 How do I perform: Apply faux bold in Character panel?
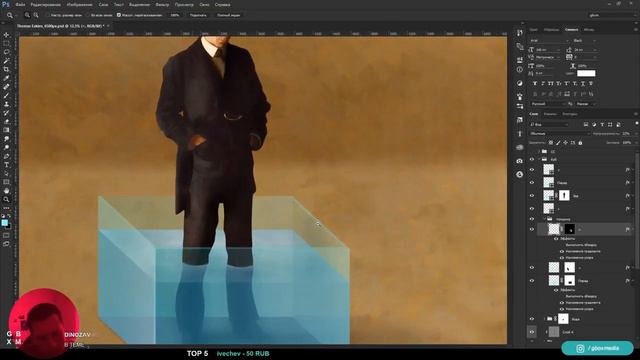pos(535,84)
